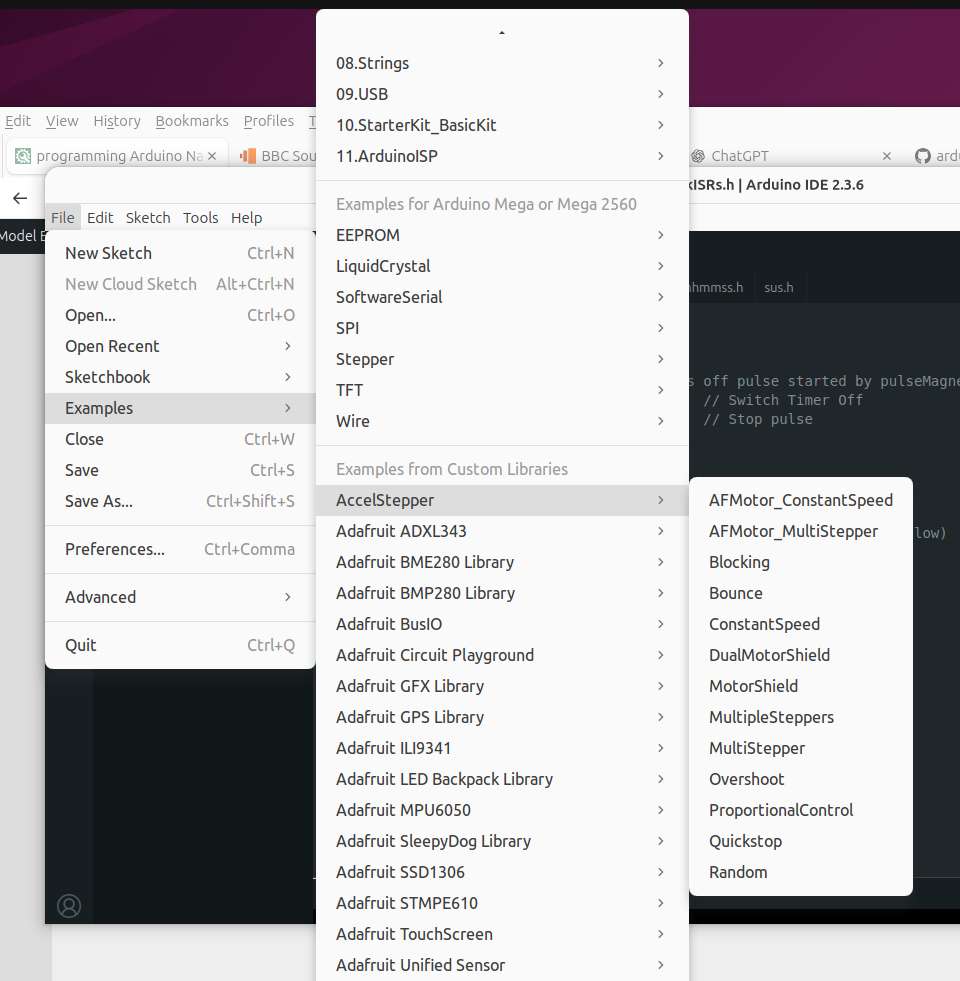960x981 pixels.
Task: Open the Random example
Action: tap(800, 872)
